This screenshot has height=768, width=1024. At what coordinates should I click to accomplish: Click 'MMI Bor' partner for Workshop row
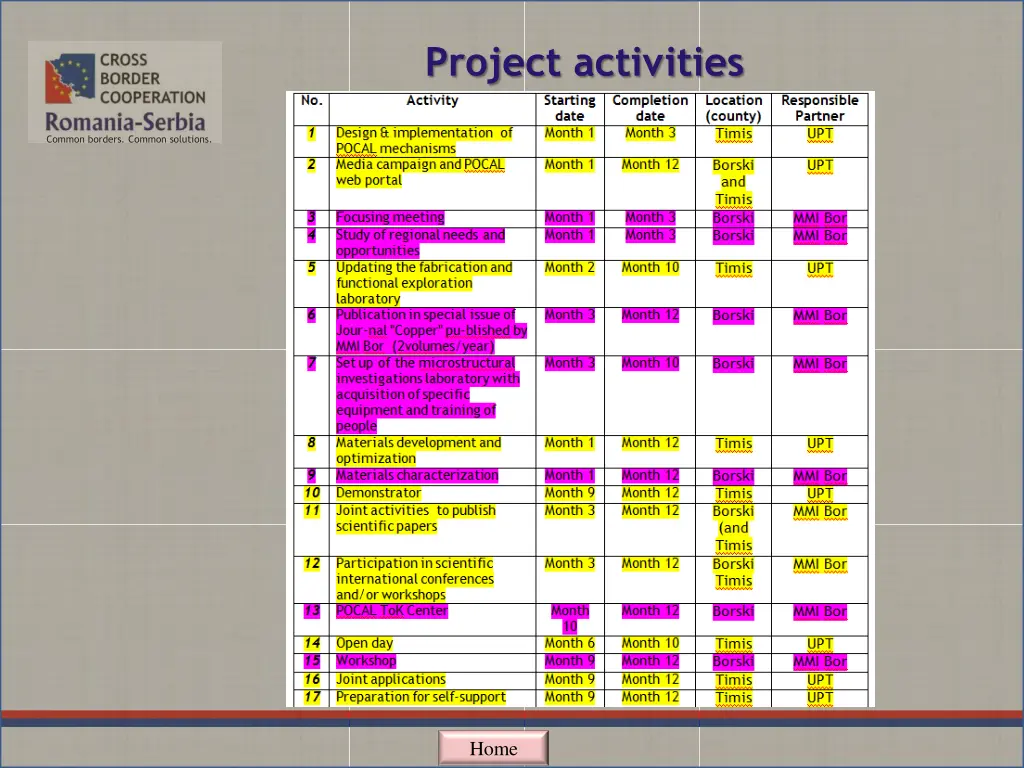(820, 662)
